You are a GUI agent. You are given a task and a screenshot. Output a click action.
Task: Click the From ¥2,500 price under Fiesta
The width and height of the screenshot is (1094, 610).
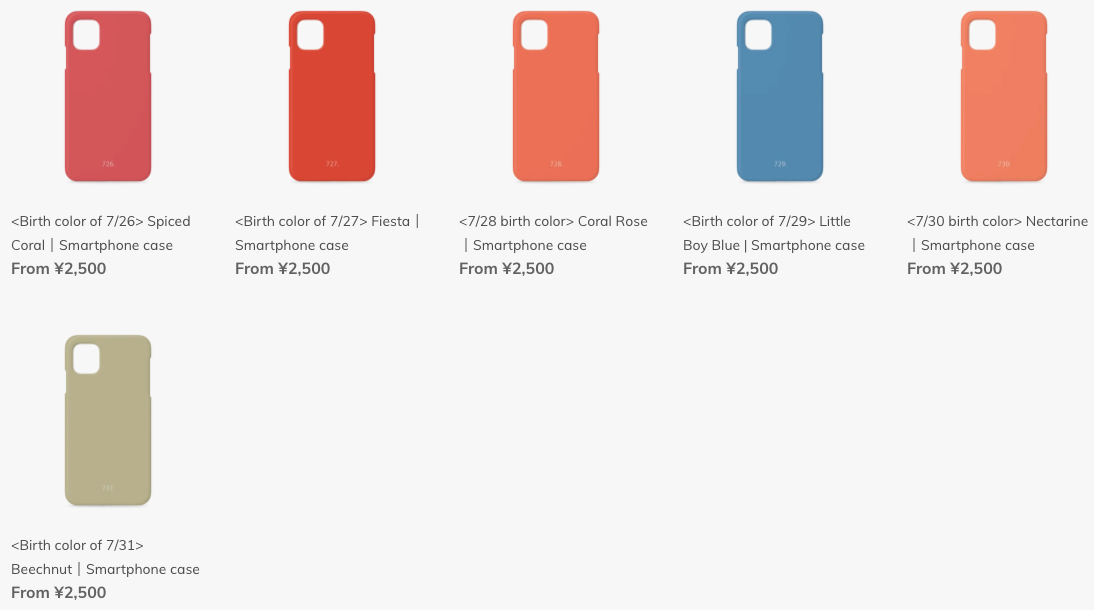[282, 268]
